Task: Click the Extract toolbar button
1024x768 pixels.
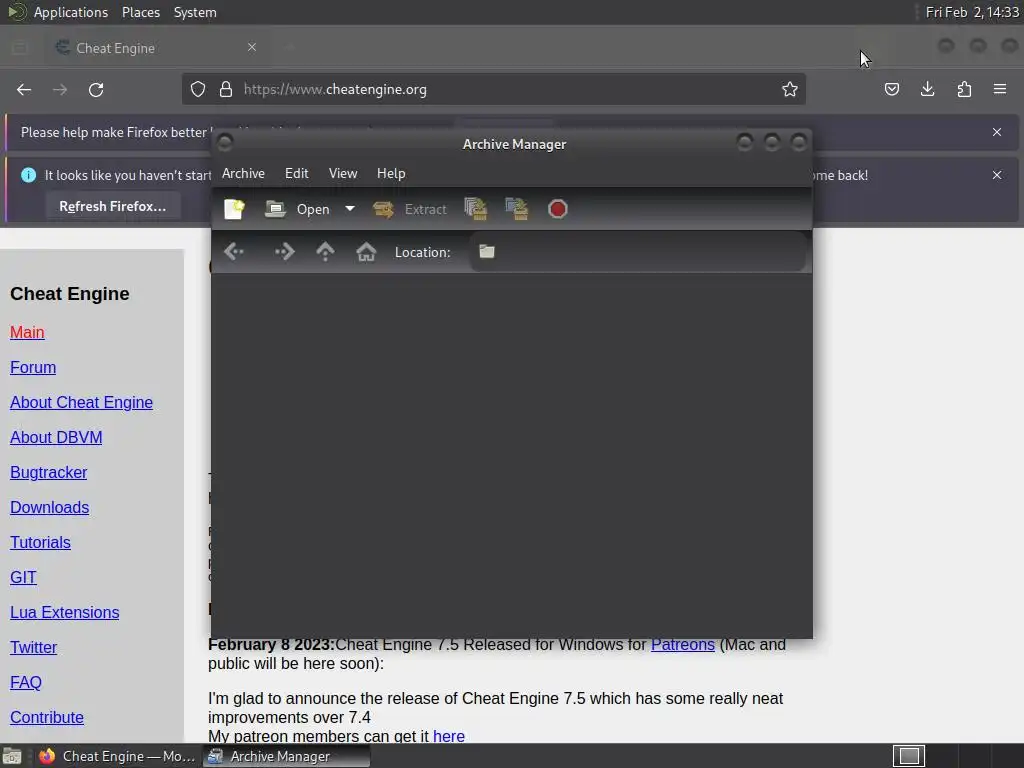Action: click(409, 209)
